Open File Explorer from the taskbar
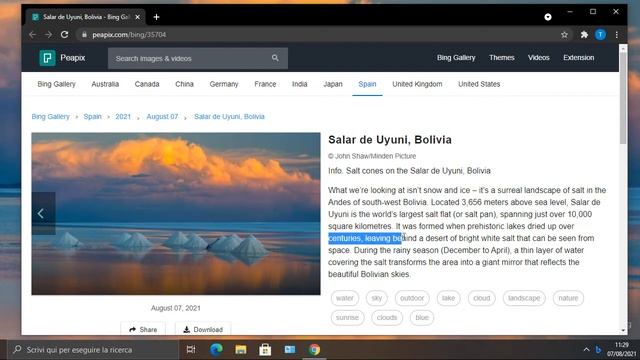 tap(240, 349)
